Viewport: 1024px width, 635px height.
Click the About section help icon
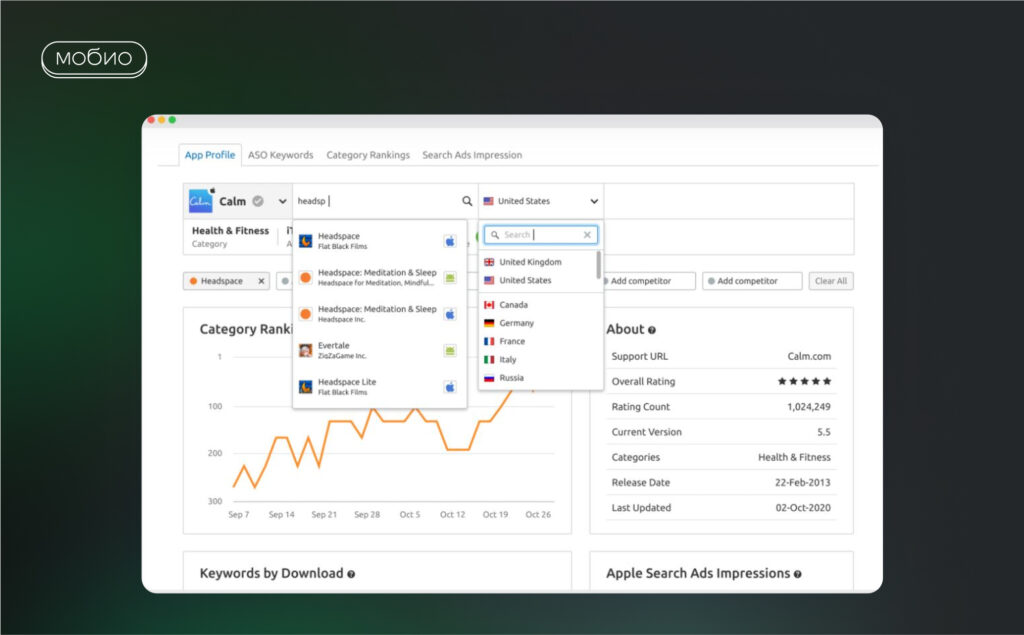pos(652,330)
